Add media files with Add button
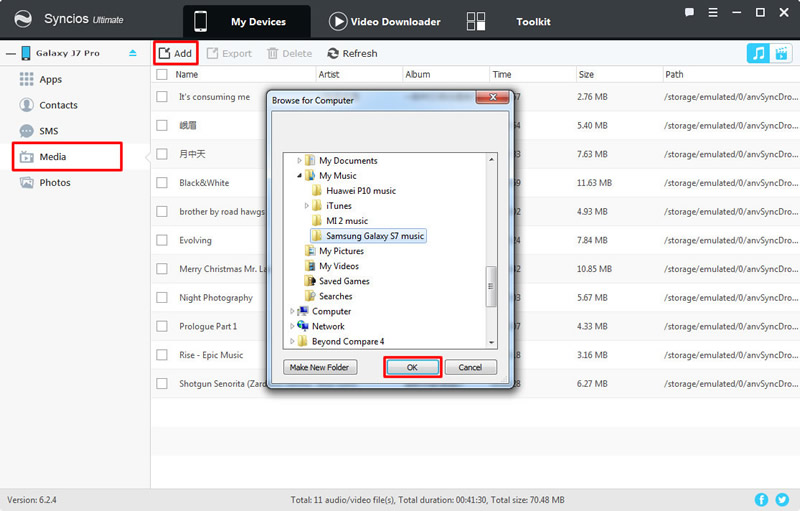Screen dimensions: 800x511 click(176, 53)
